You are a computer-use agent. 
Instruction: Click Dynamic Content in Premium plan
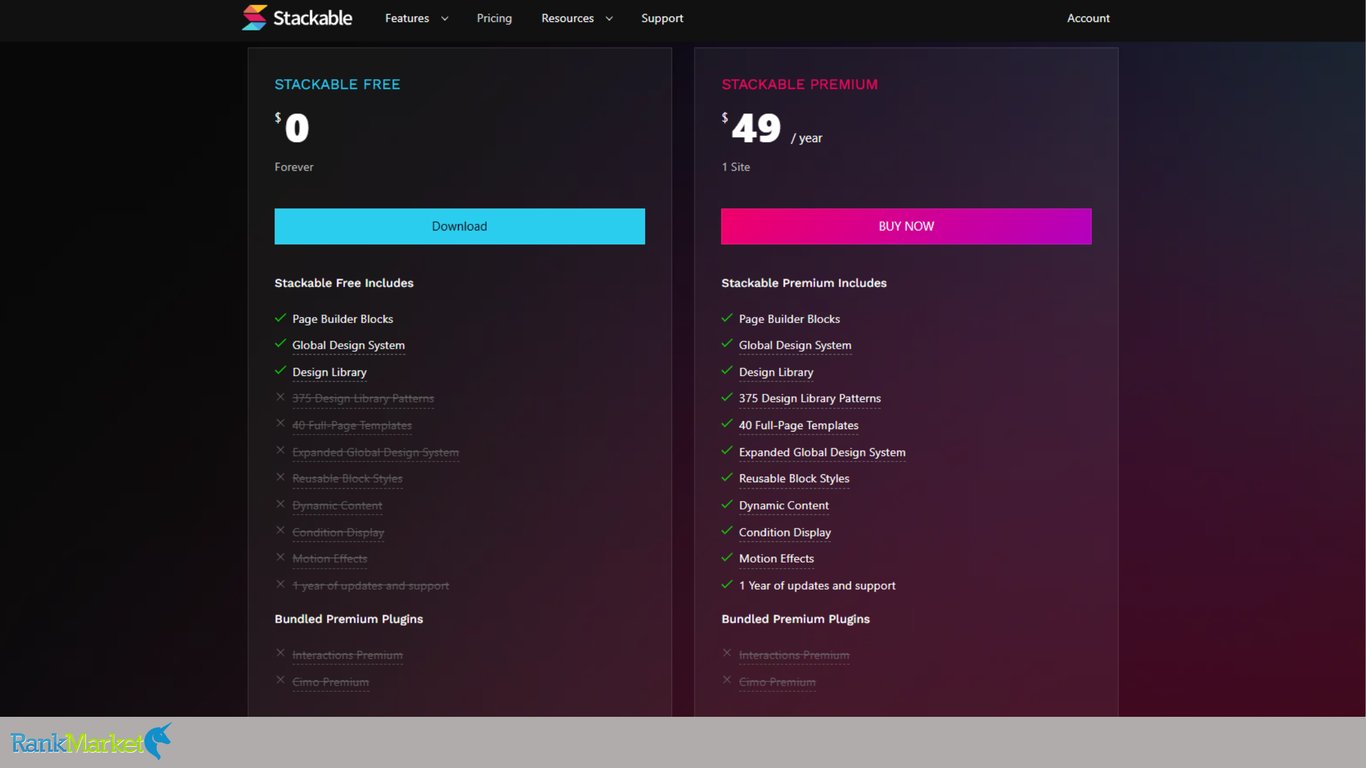tap(784, 505)
